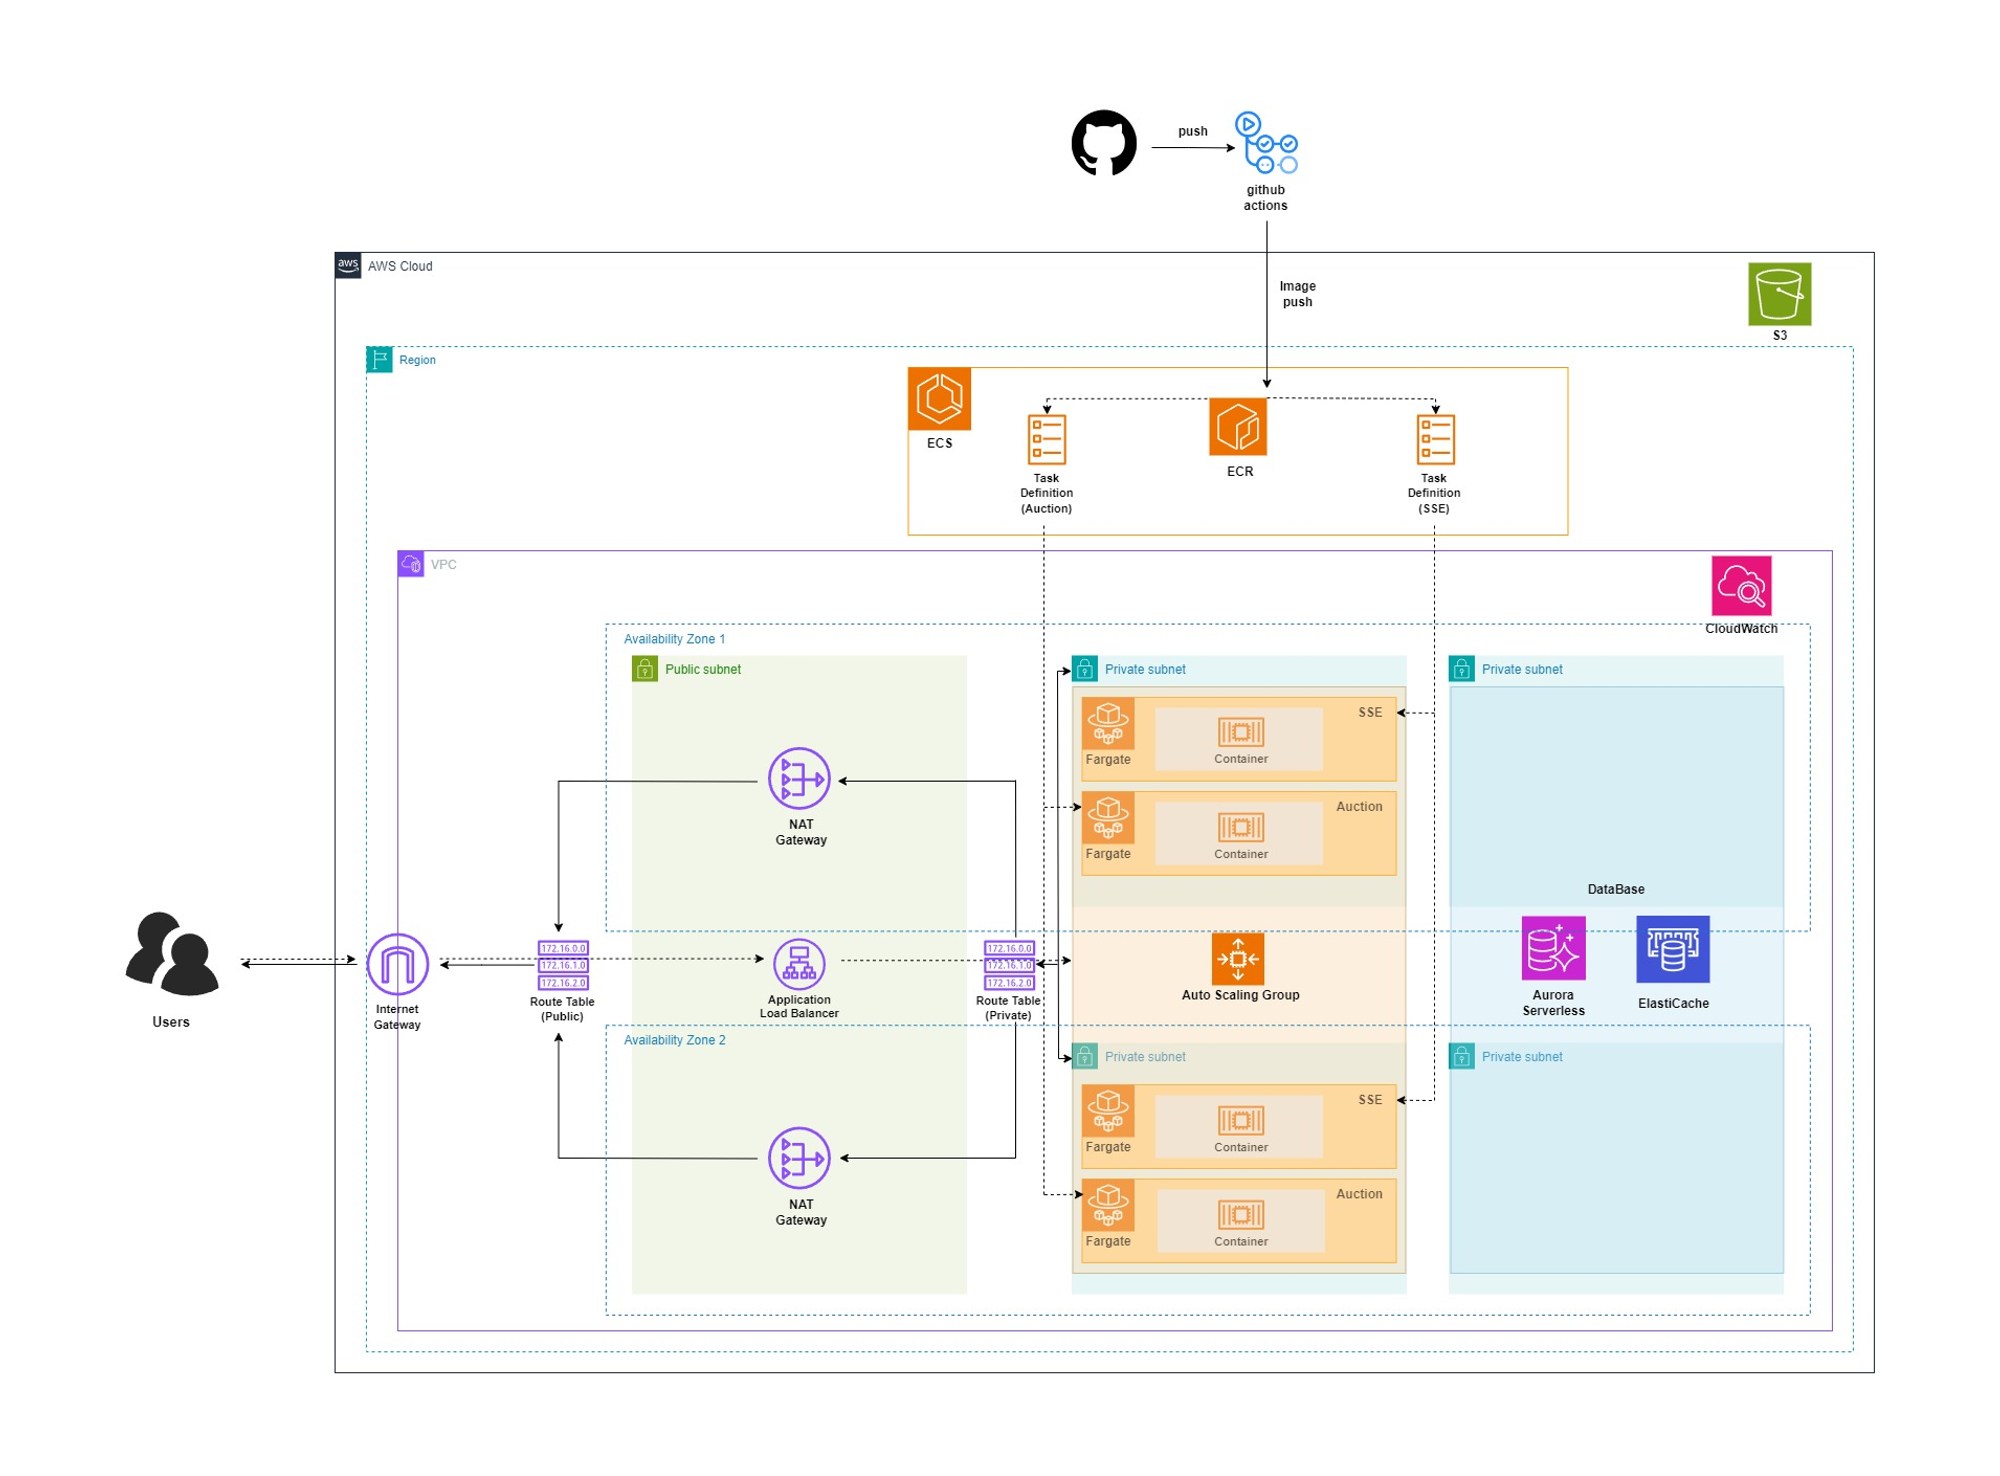
Task: Click the ElastiCache icon
Action: 1673,949
